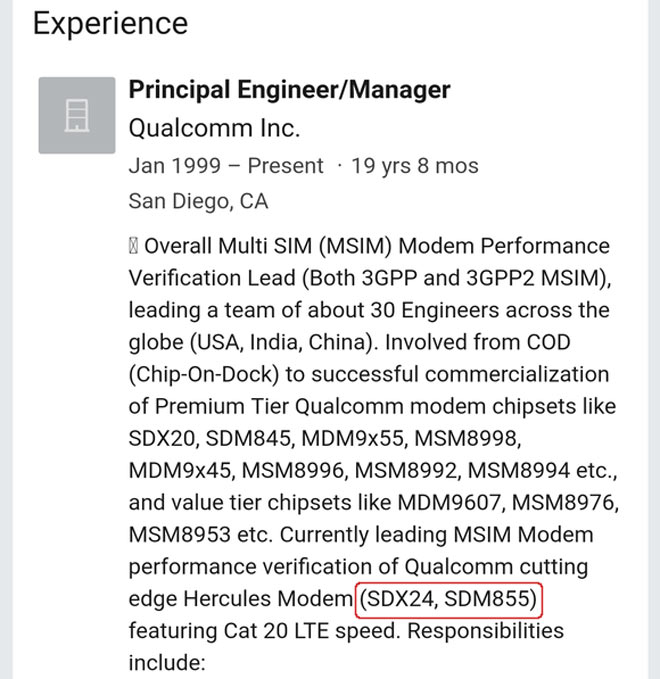
Task: Click the red-outlined (SDX24, SDM855) text
Action: 448,600
